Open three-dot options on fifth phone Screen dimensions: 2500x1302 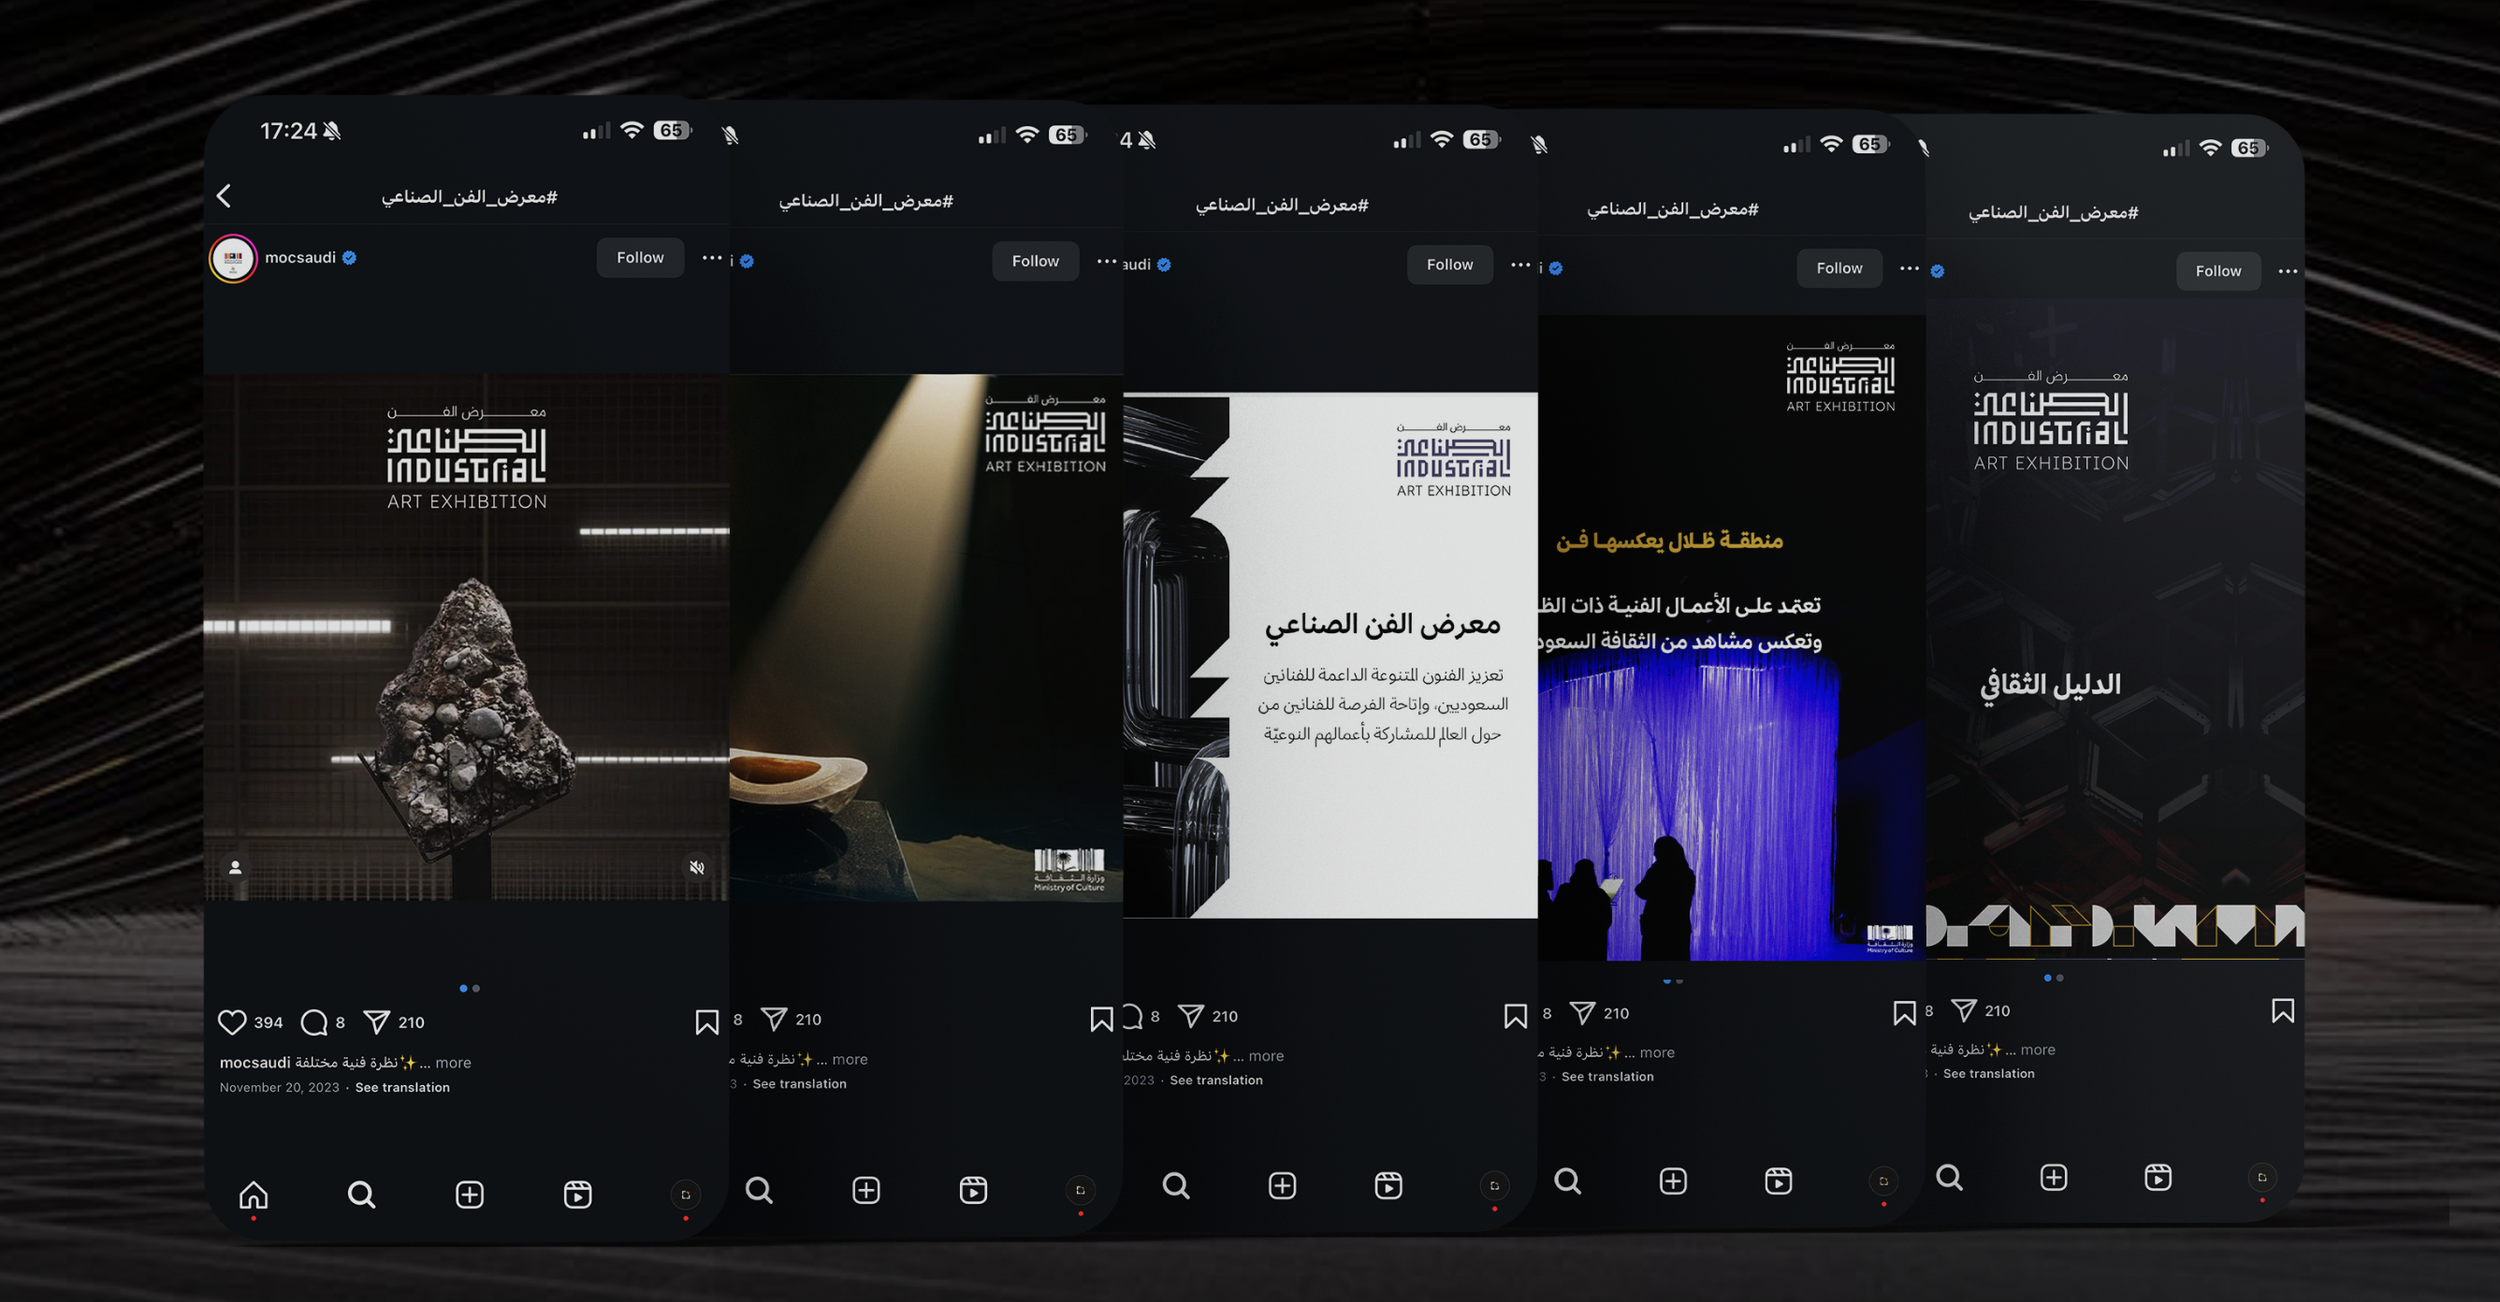(2287, 271)
